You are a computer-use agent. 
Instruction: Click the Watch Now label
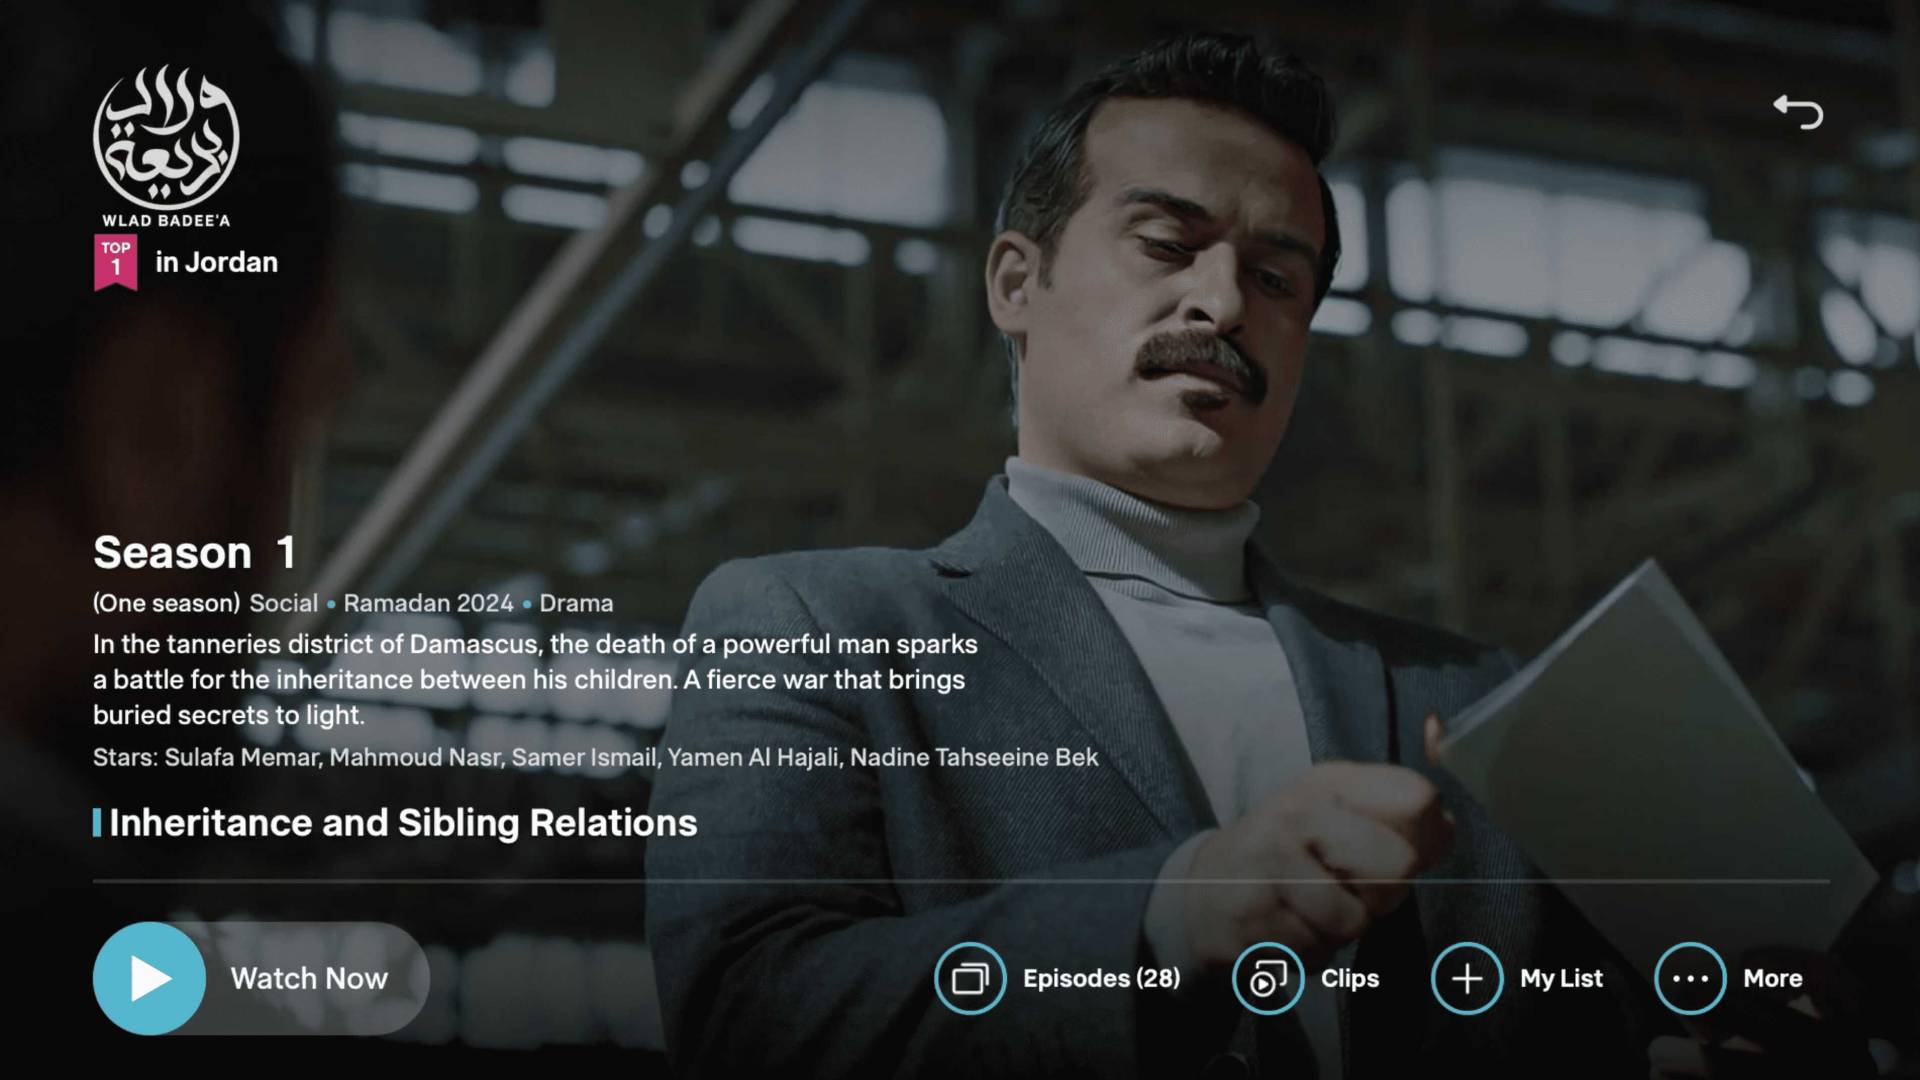click(x=309, y=978)
